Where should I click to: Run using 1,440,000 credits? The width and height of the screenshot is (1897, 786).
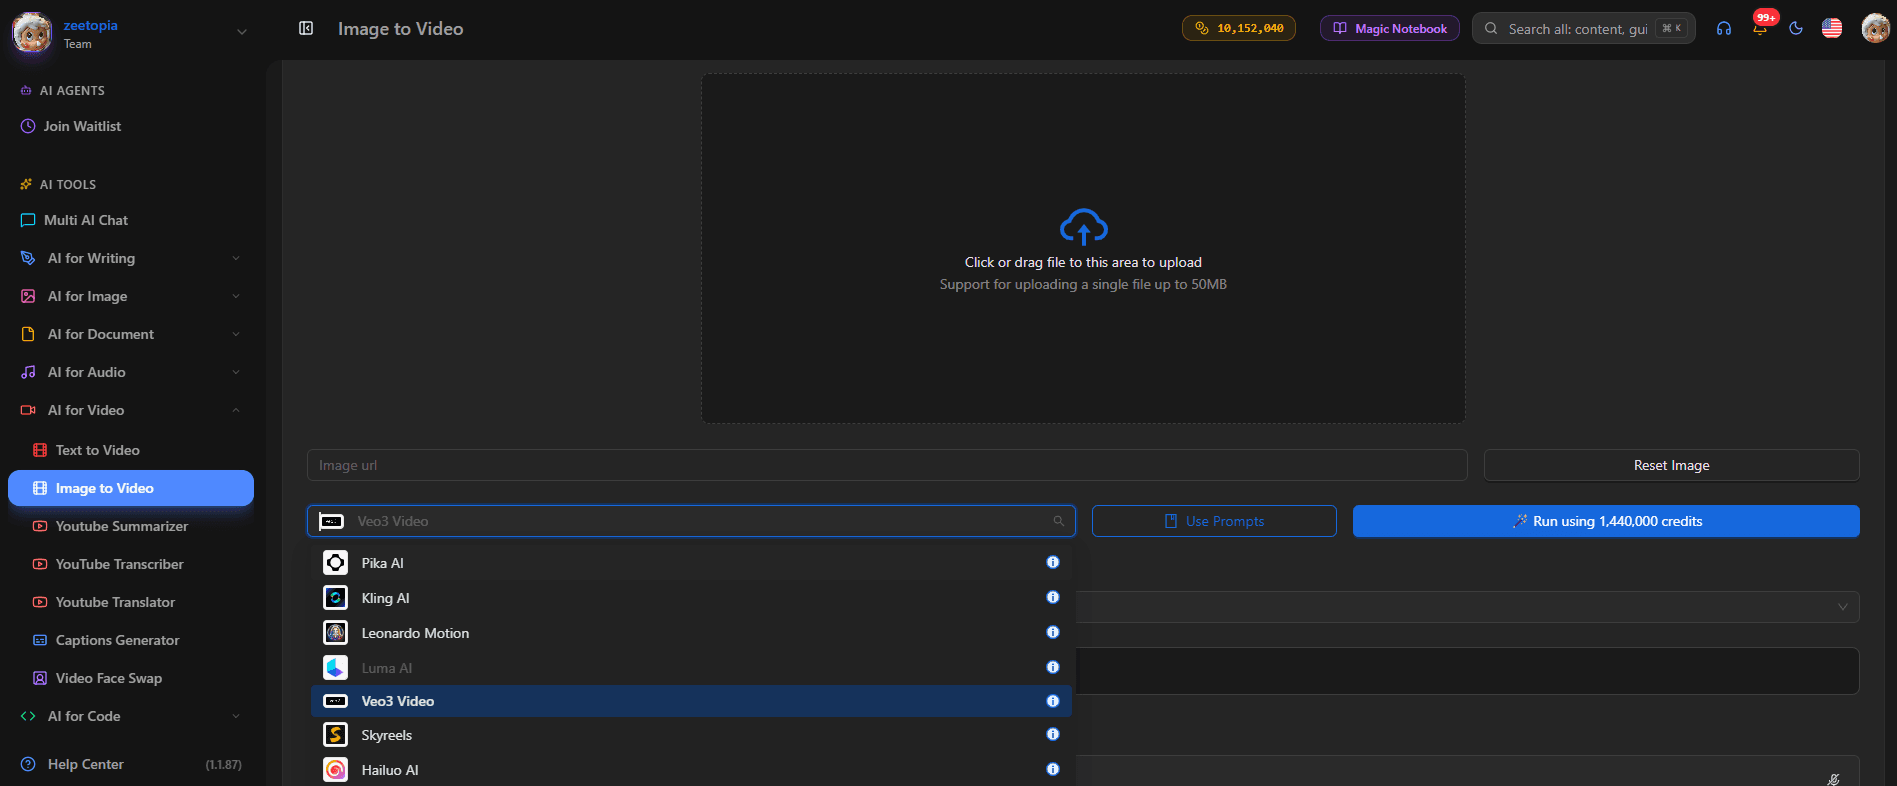pos(1606,521)
